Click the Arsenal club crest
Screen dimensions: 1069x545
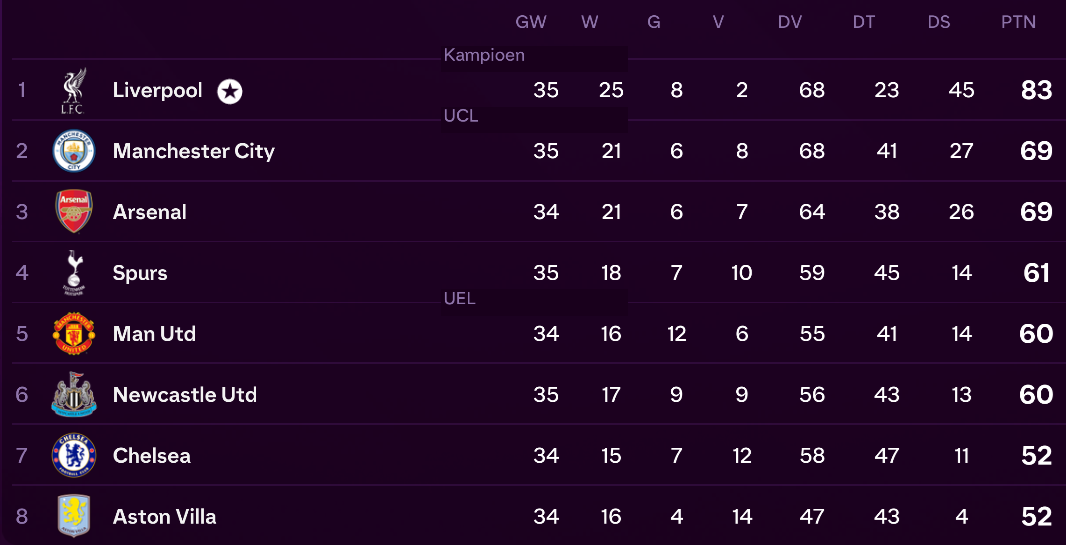point(73,212)
